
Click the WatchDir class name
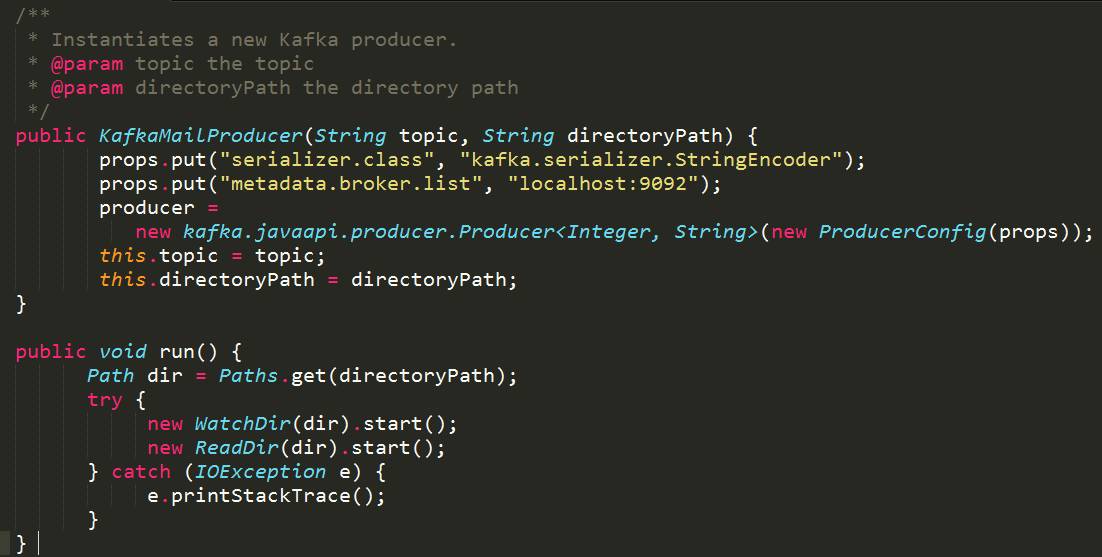pos(242,424)
